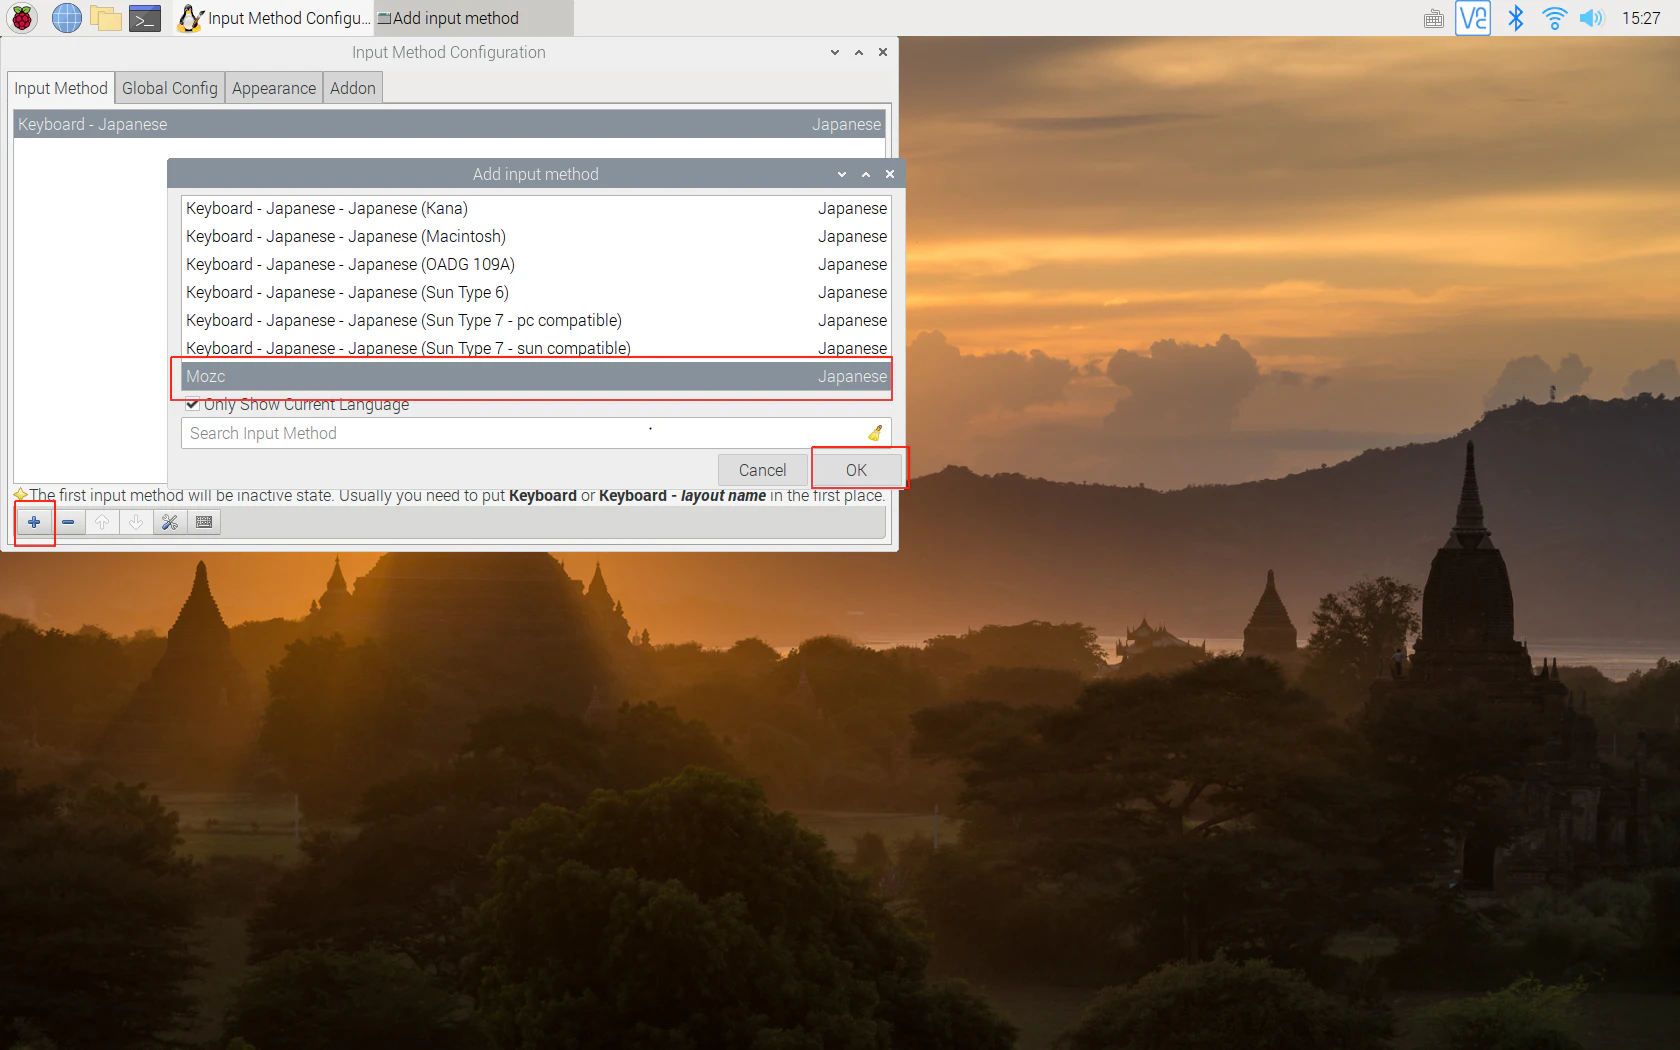Roll down Add input method dialog chevron
Image resolution: width=1680 pixels, height=1050 pixels.
(x=842, y=174)
